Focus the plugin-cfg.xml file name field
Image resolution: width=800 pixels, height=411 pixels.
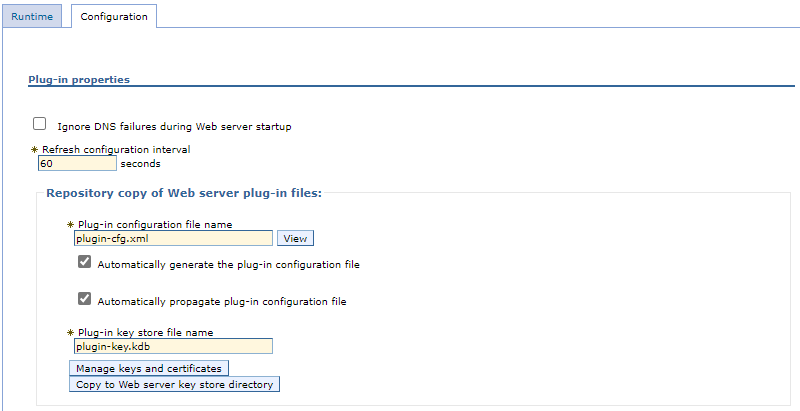coord(173,238)
